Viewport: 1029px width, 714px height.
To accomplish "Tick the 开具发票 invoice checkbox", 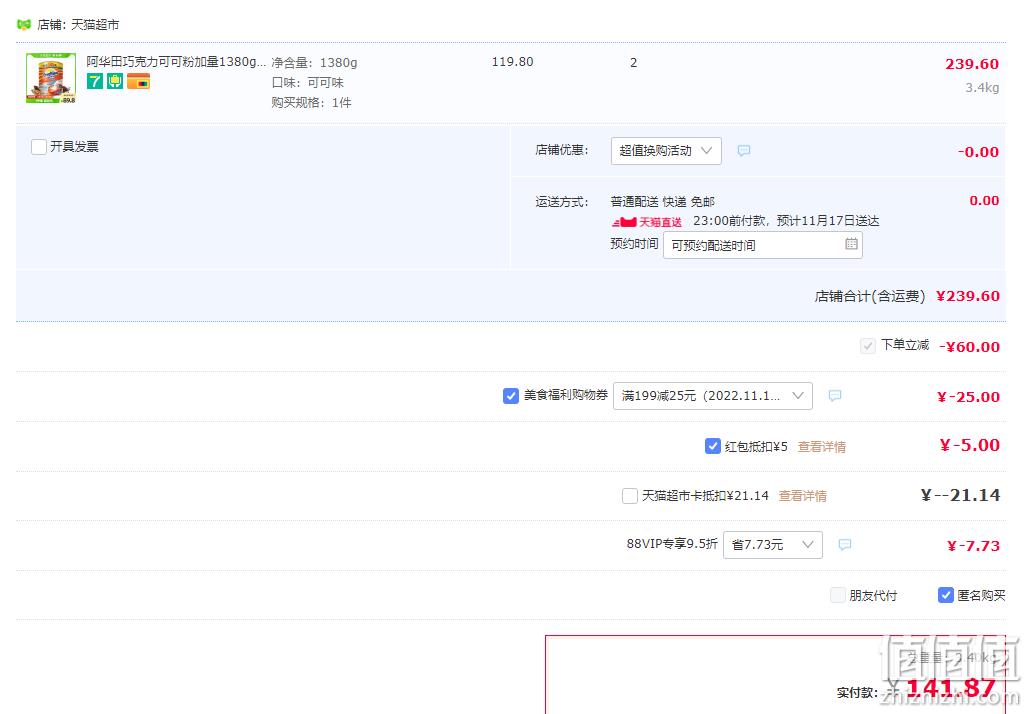I will coord(39,147).
